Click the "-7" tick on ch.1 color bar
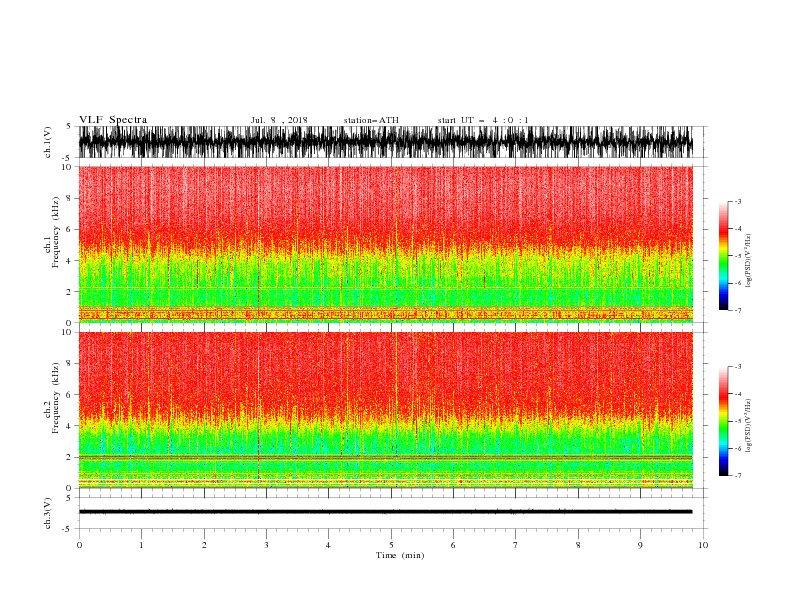This screenshot has height=612, width=792. tap(738, 310)
